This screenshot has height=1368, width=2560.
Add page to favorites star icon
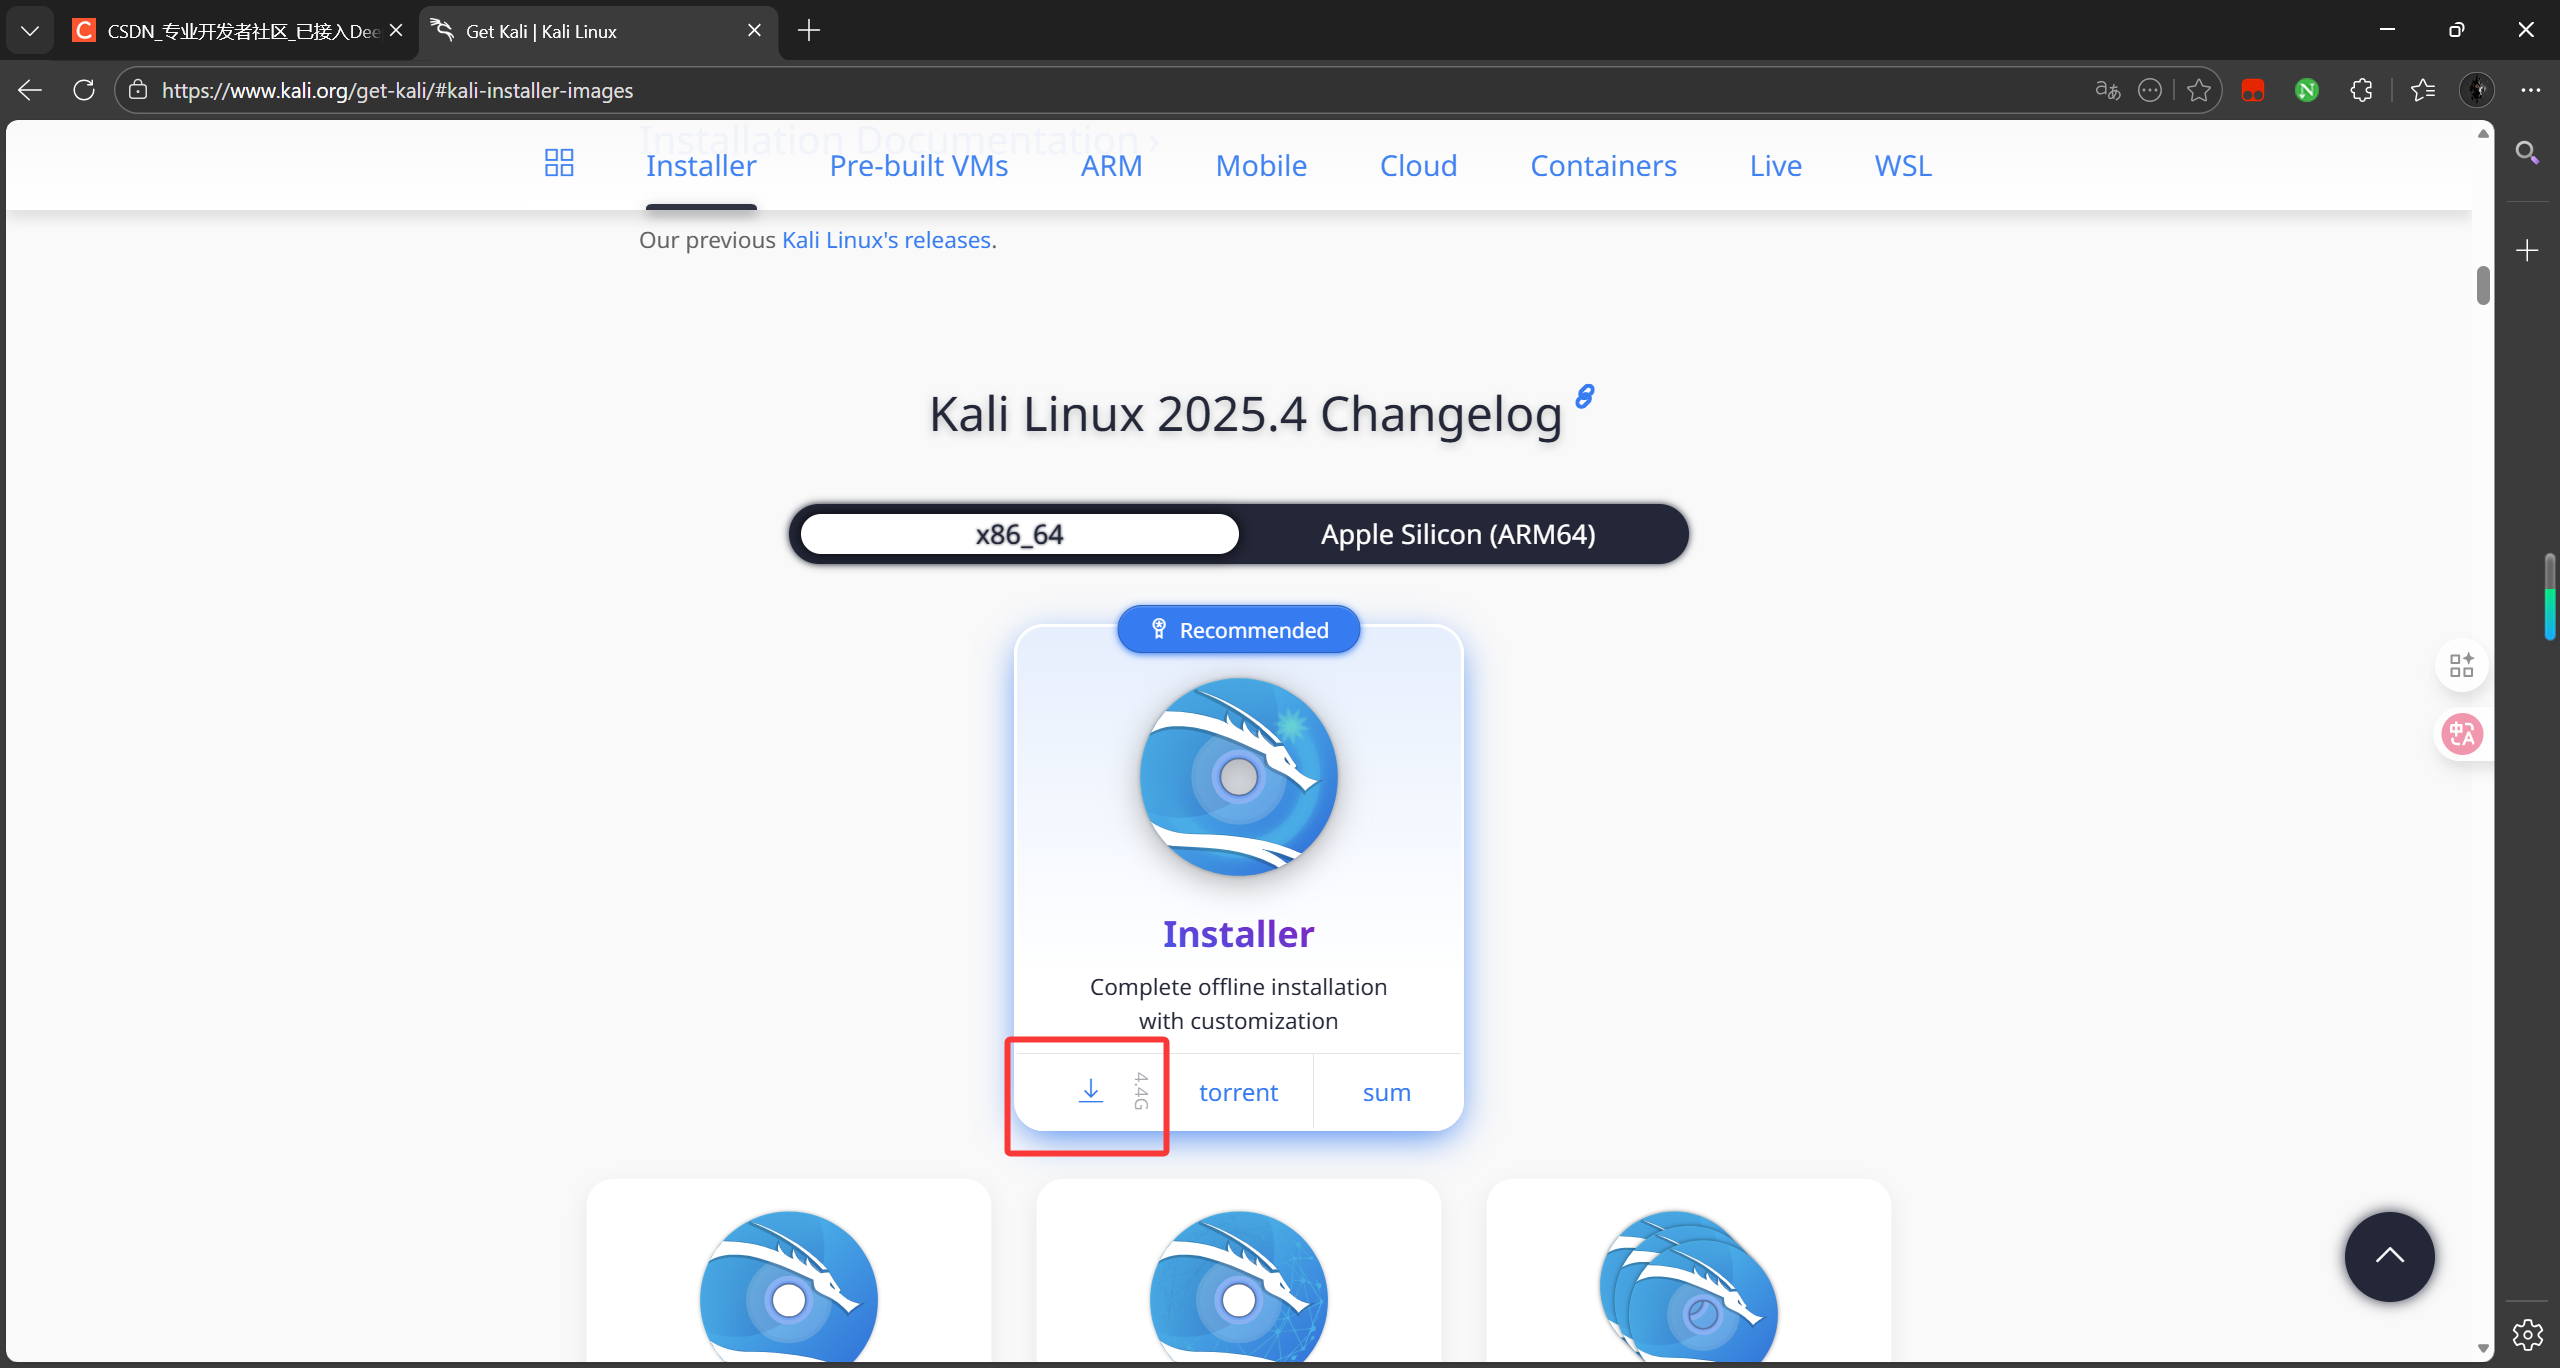pos(2198,90)
